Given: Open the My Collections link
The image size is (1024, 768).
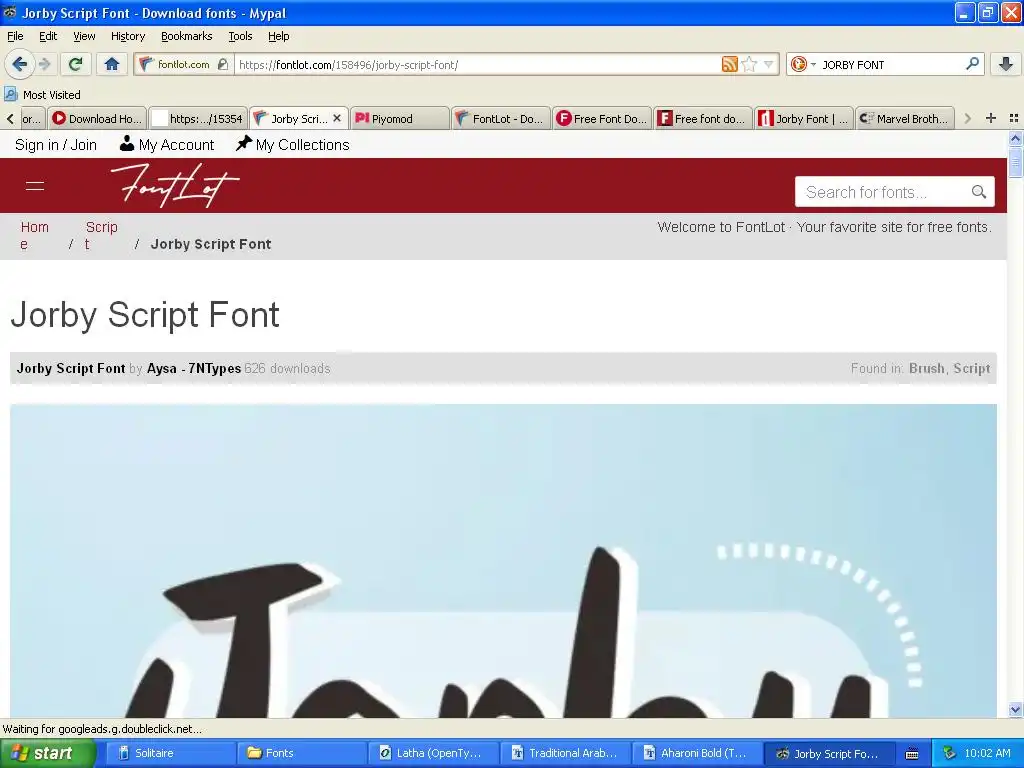Looking at the screenshot, I should click(x=293, y=144).
